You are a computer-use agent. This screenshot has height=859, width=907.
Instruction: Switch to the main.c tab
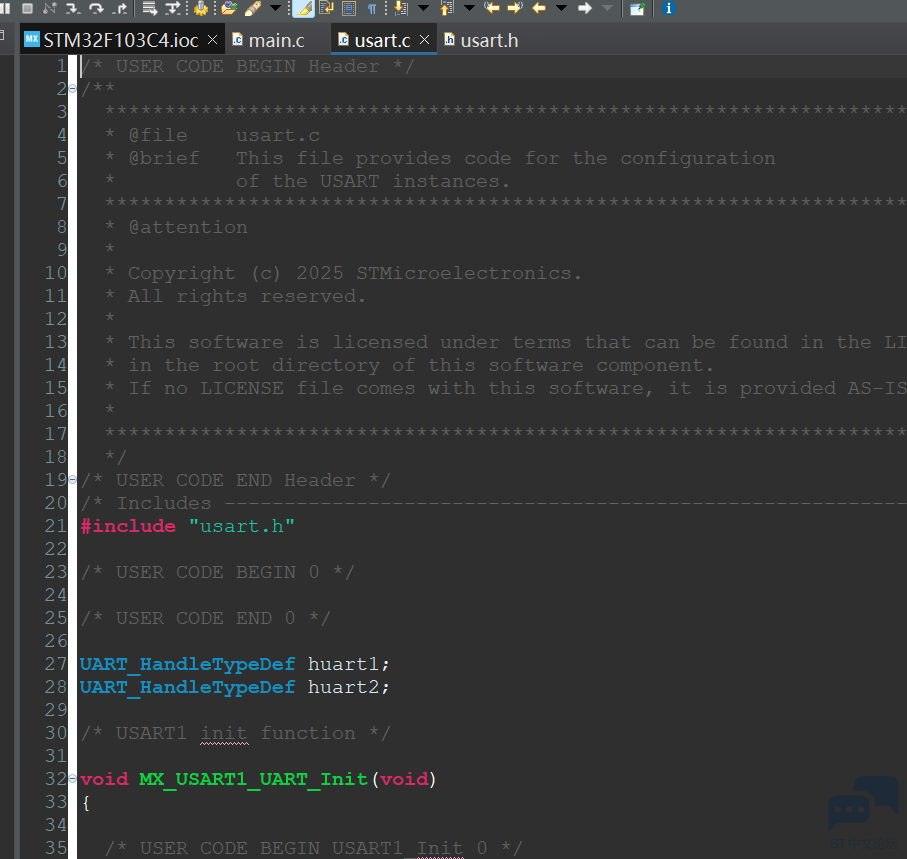point(276,41)
